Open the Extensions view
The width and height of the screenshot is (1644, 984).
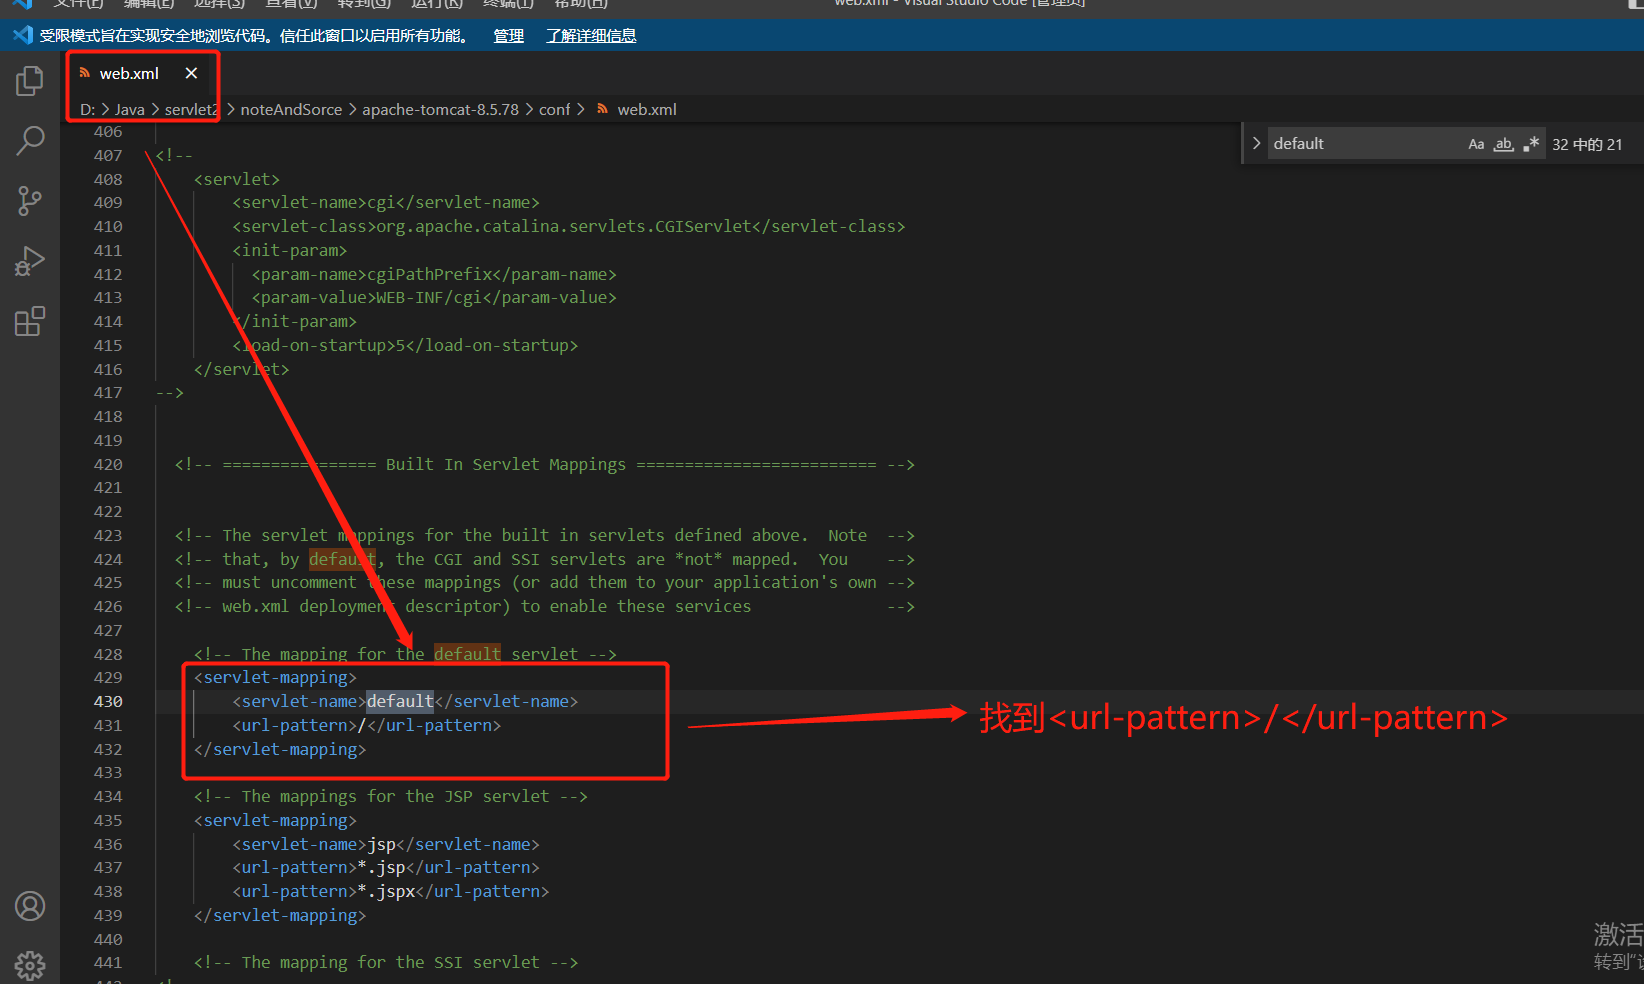tap(30, 321)
